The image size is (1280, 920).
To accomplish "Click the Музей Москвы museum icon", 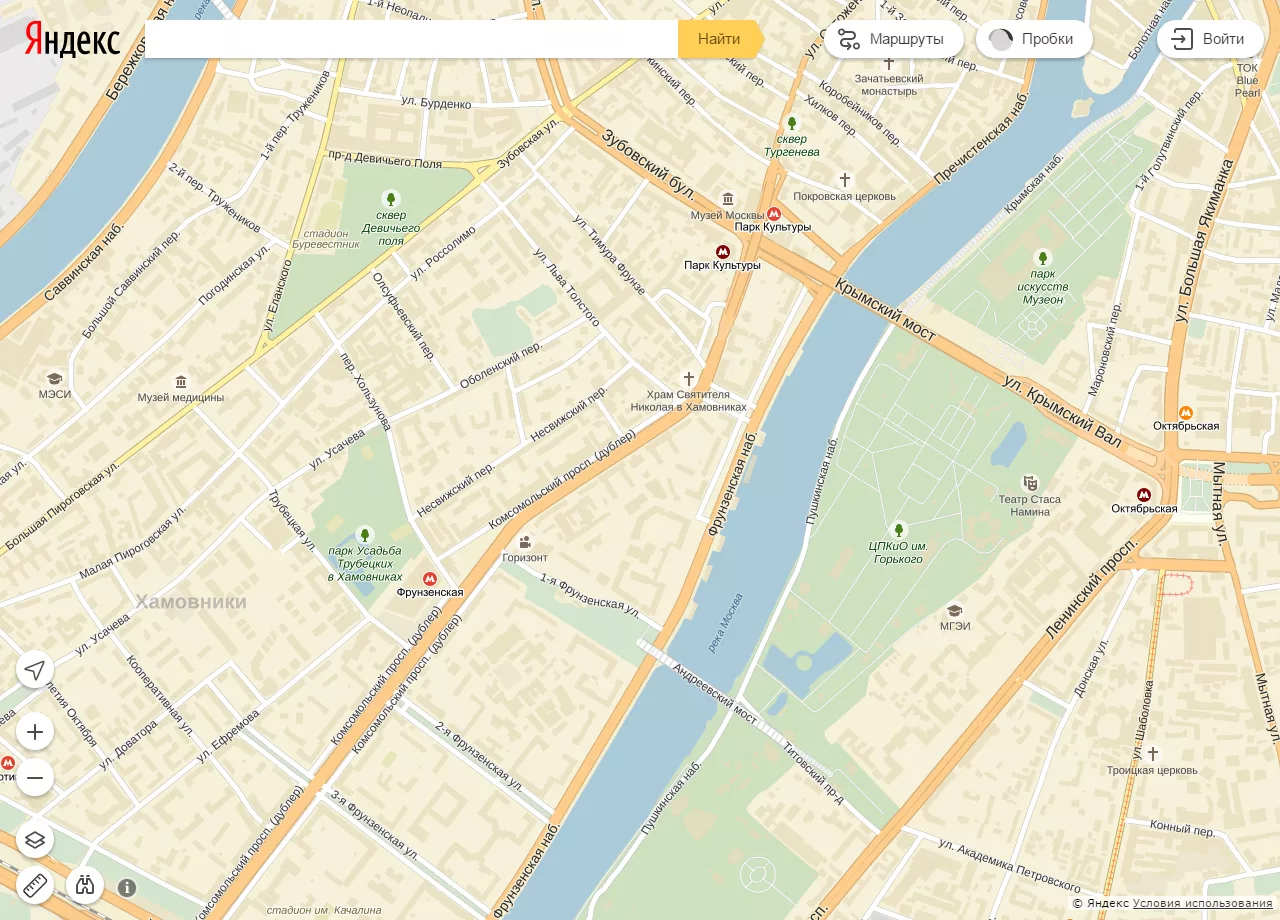I will (727, 199).
